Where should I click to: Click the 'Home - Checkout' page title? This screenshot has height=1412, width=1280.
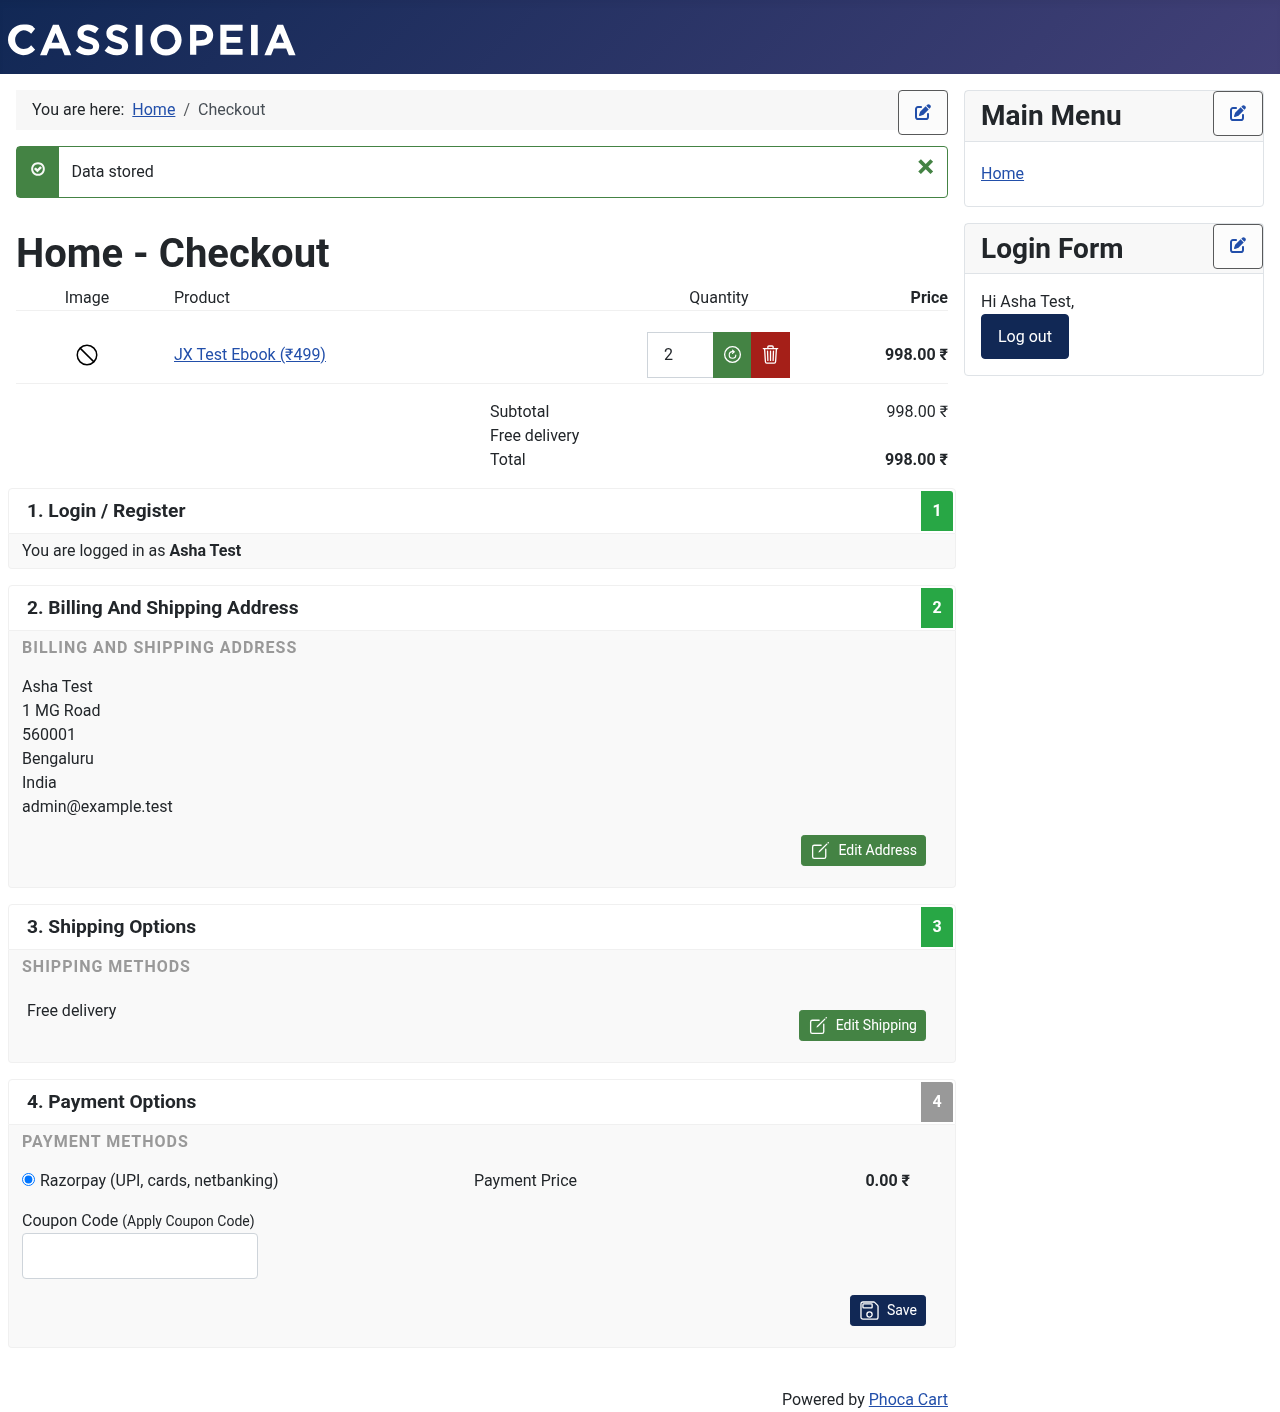(173, 253)
